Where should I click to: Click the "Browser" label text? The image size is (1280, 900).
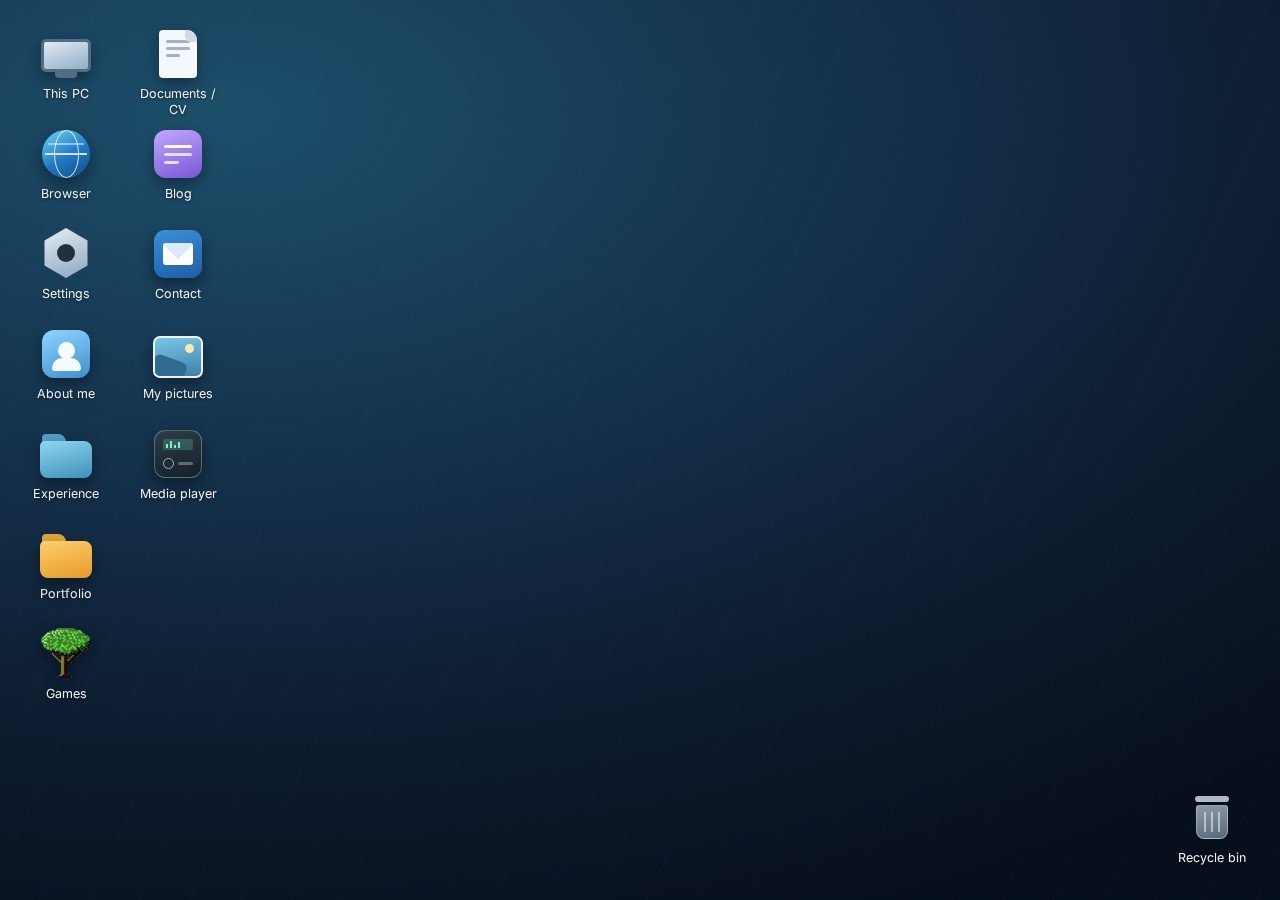[66, 194]
